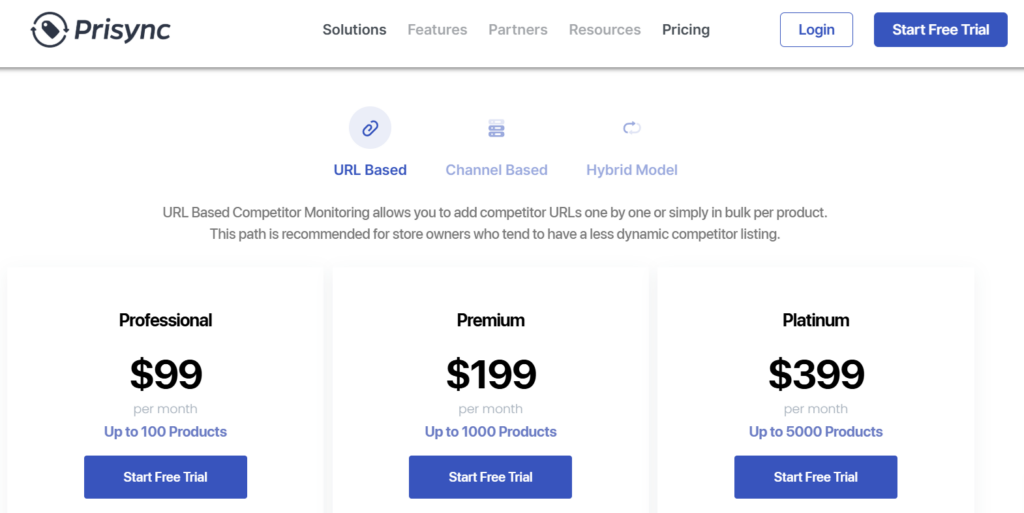Go to the Pricing page

686,30
